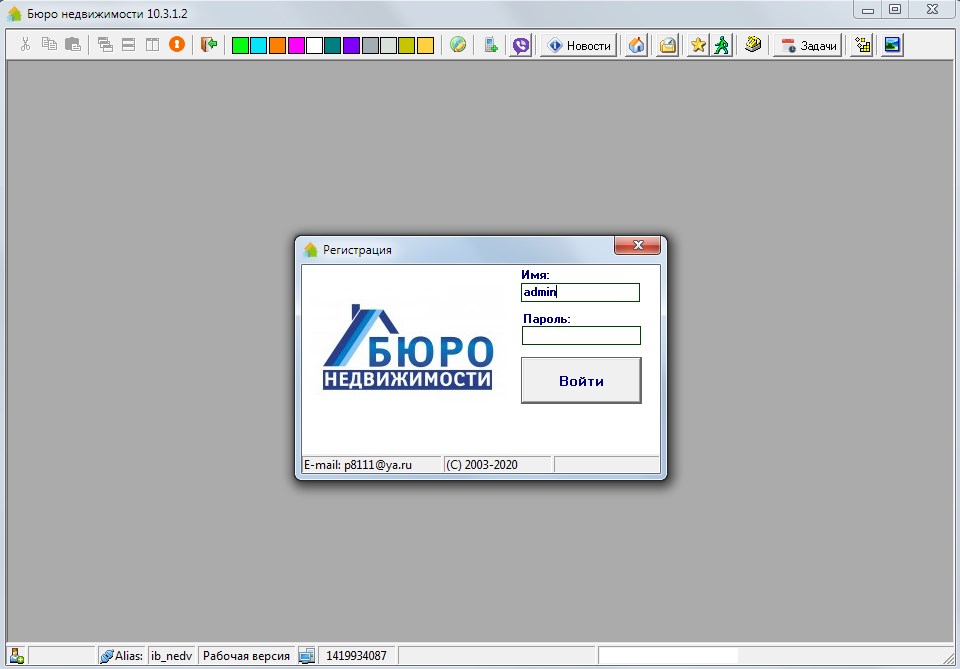Select the orange color swatch
This screenshot has width=960, height=669.
[277, 45]
